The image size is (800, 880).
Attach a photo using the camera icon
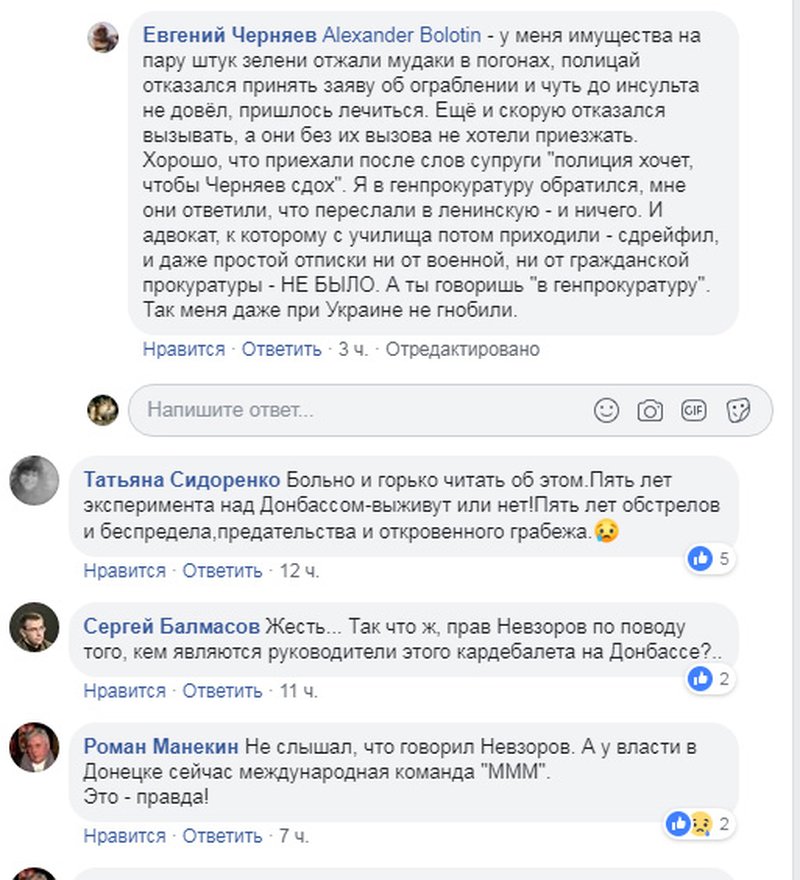point(650,410)
